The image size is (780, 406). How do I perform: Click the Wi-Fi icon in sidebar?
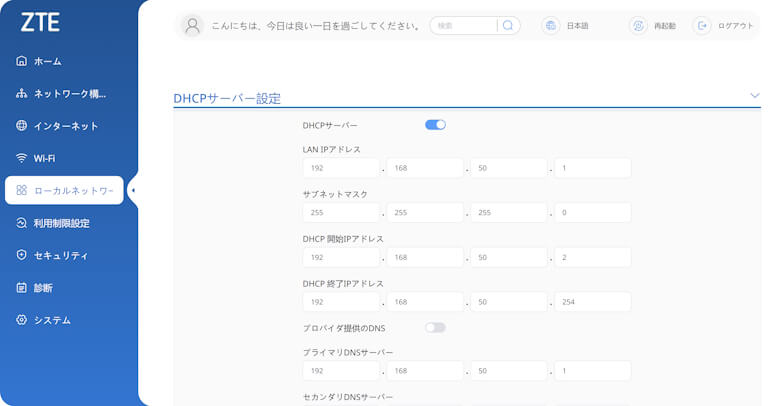pyautogui.click(x=21, y=158)
